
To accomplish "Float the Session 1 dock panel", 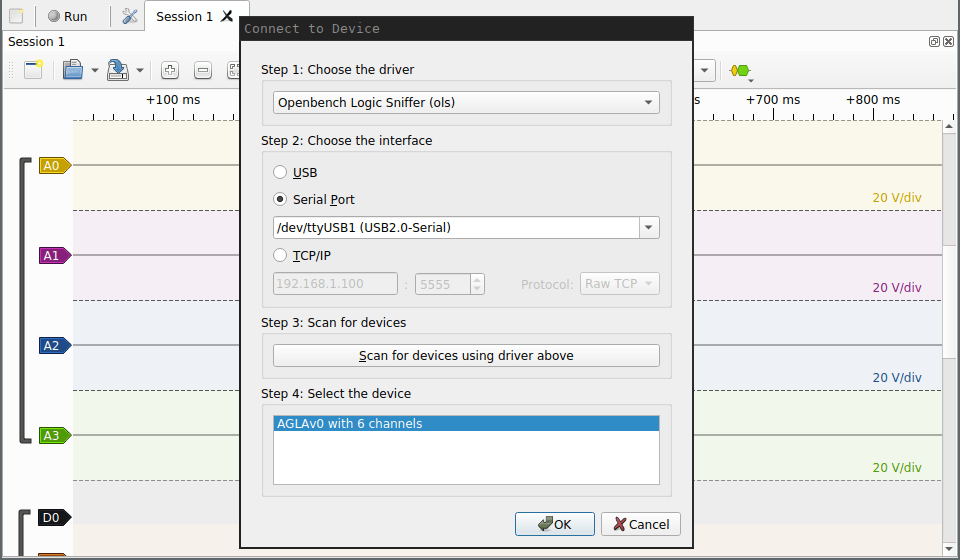I will (x=934, y=42).
